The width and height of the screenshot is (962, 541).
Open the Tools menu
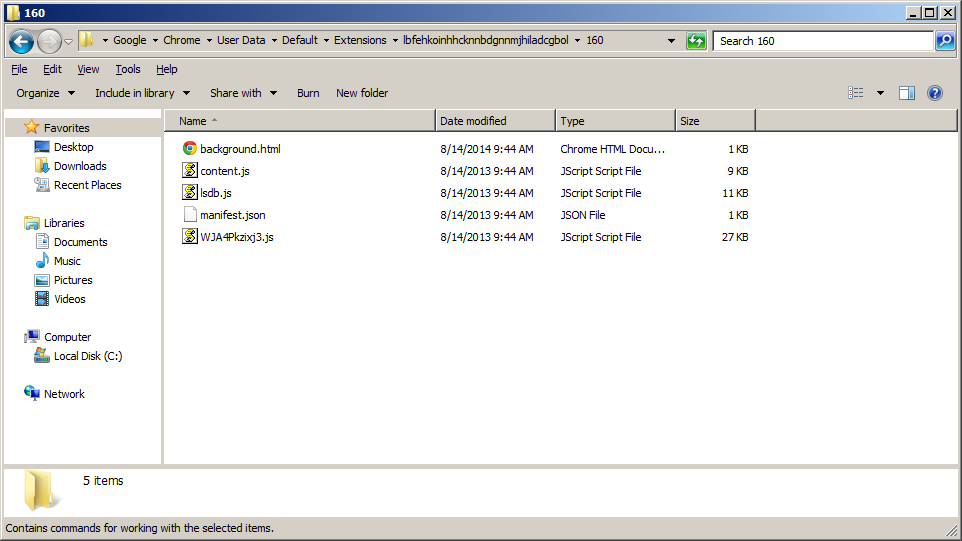coord(128,69)
